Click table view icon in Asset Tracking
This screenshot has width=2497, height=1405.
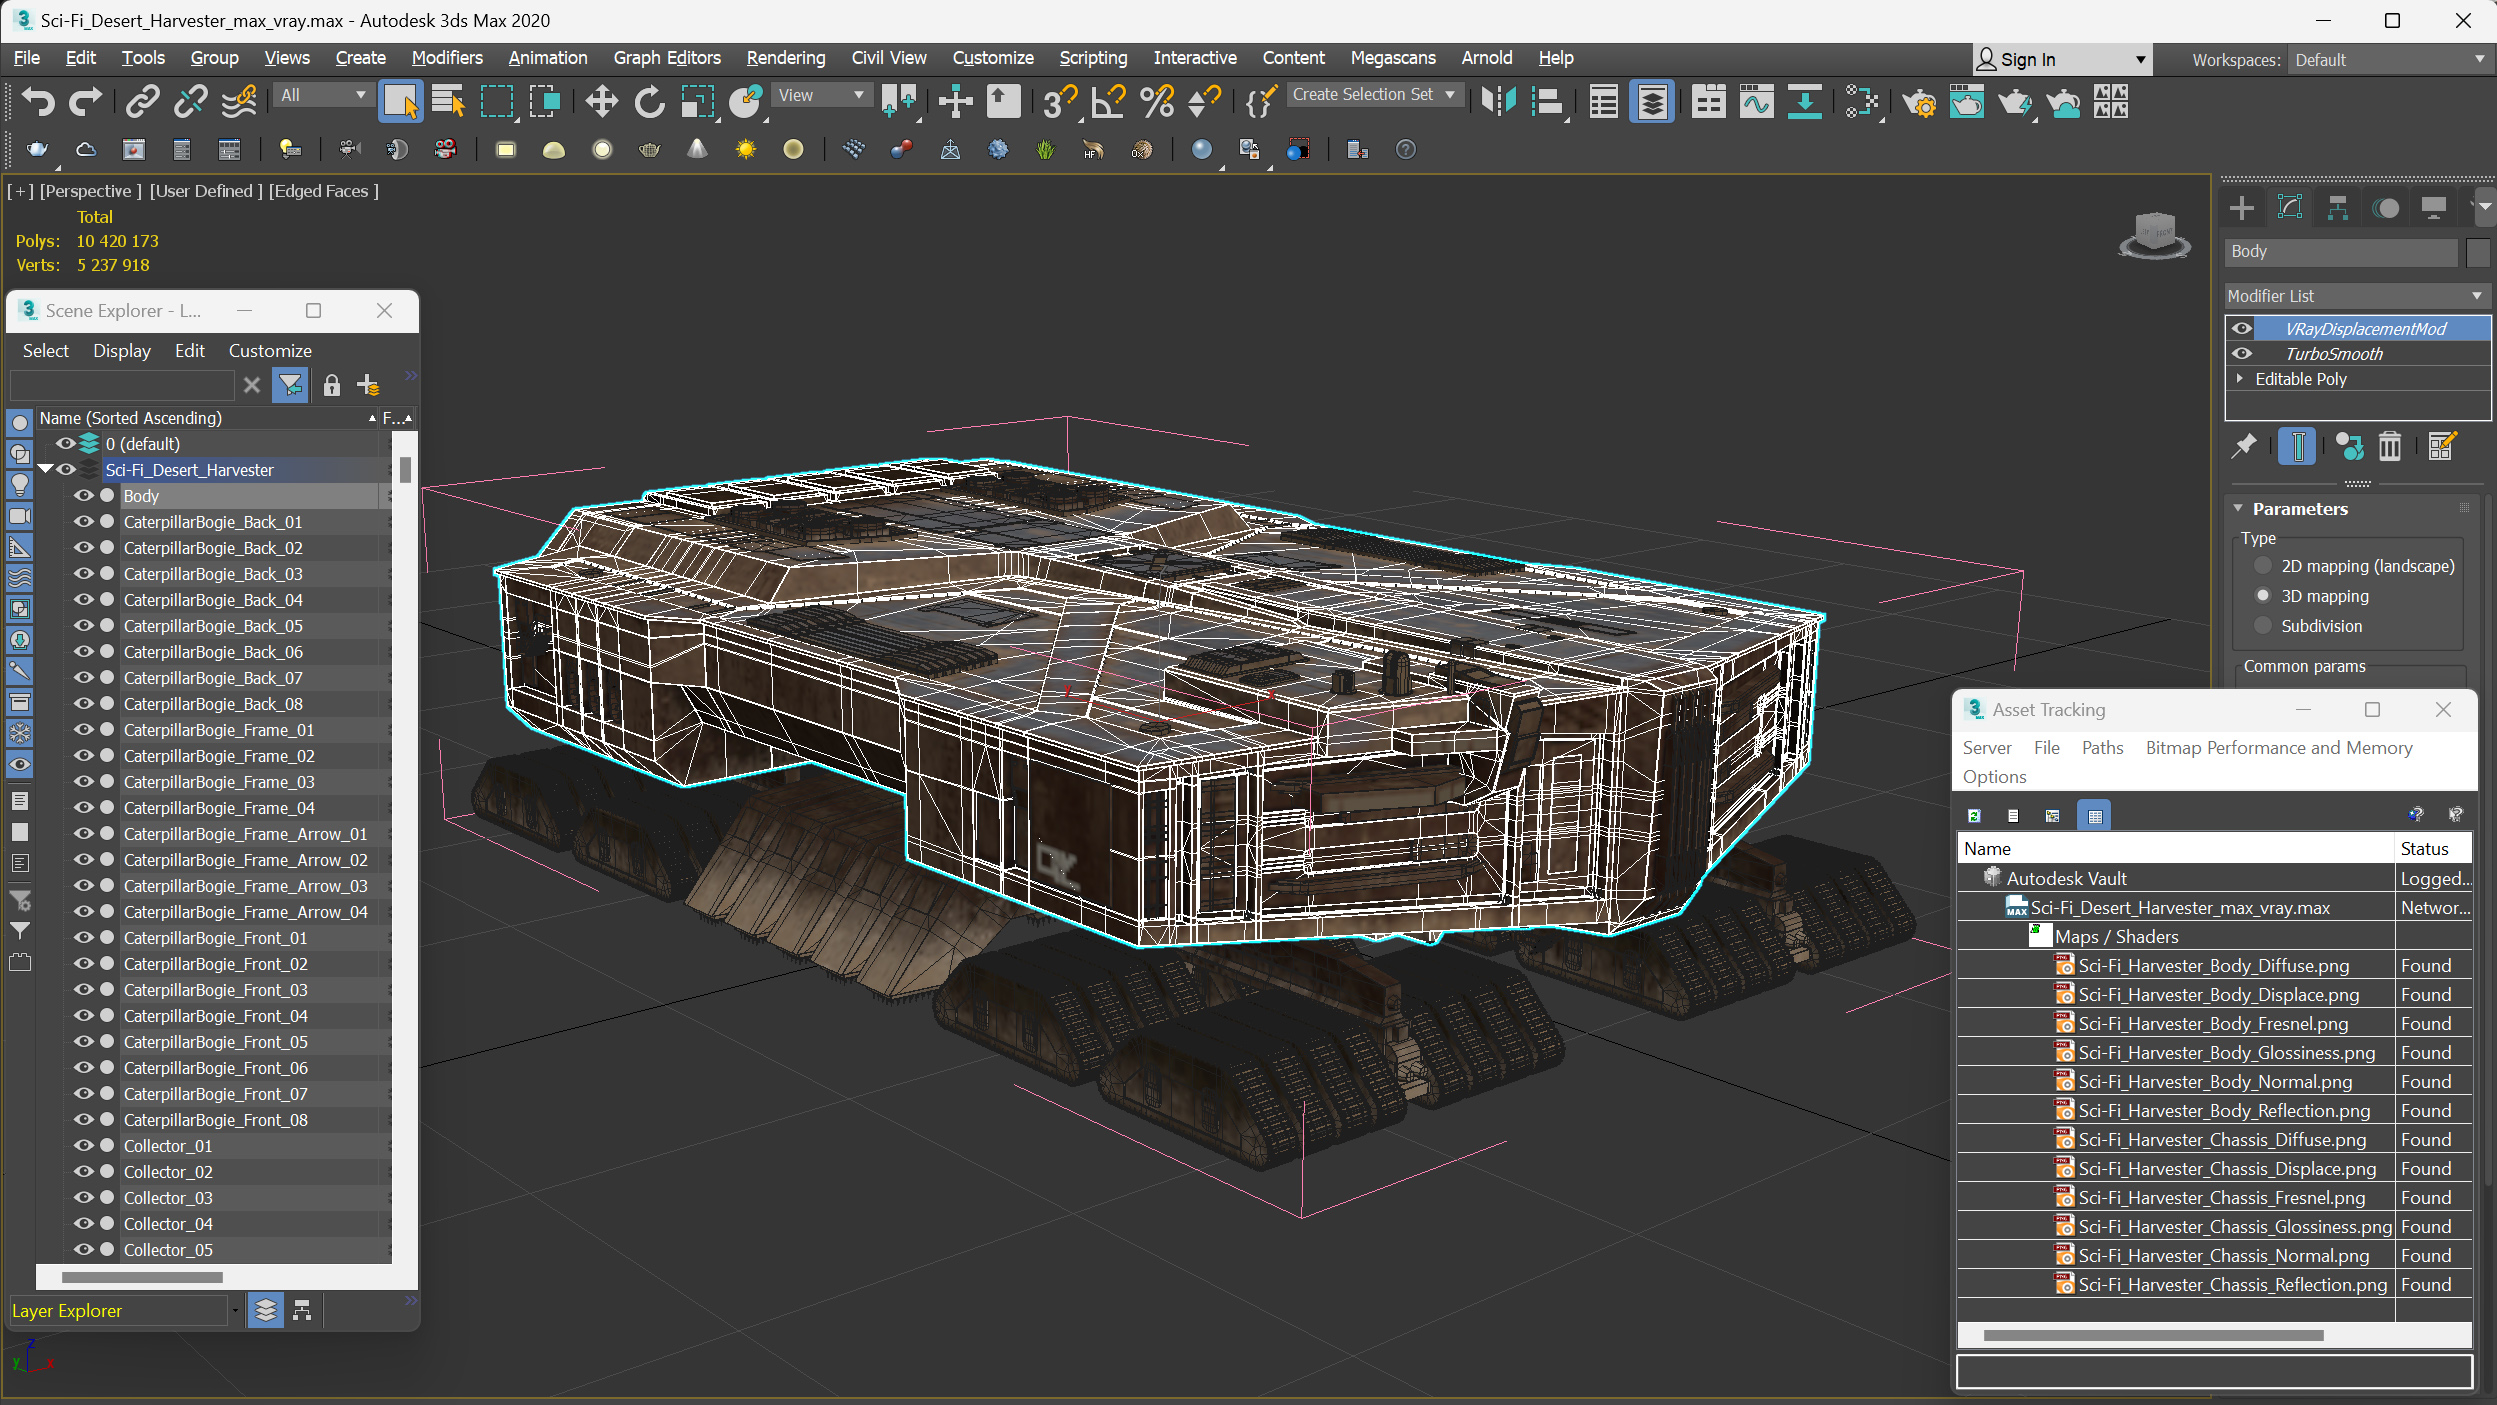pyautogui.click(x=2094, y=816)
